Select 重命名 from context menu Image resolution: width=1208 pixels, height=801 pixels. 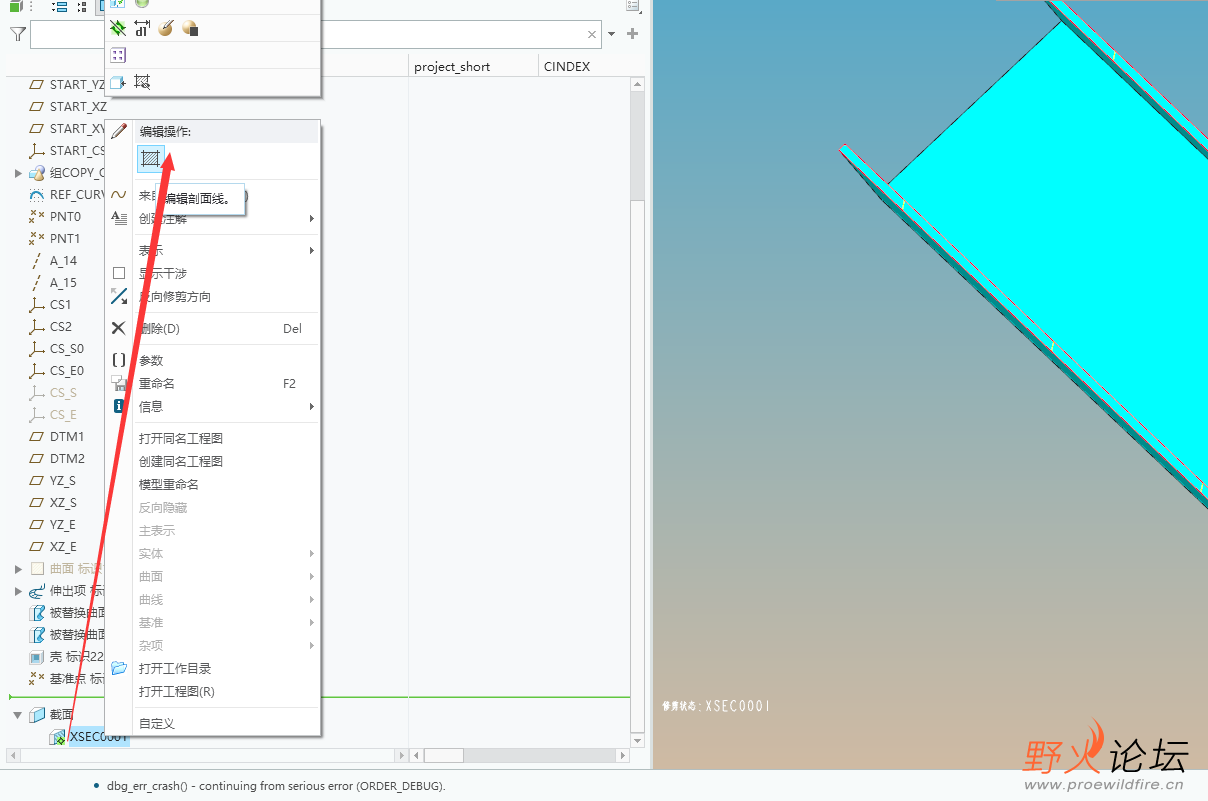pos(157,383)
